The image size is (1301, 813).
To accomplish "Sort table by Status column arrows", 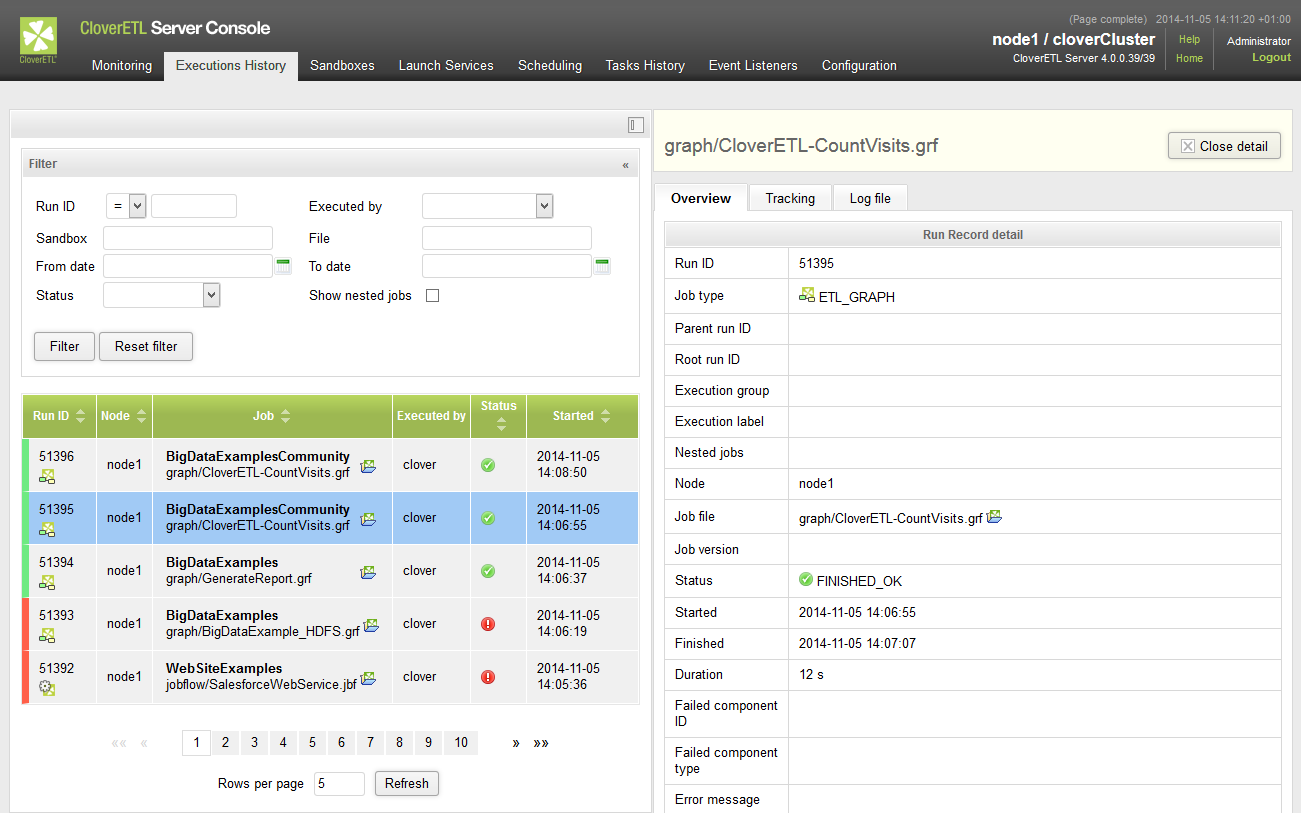I will [x=501, y=424].
